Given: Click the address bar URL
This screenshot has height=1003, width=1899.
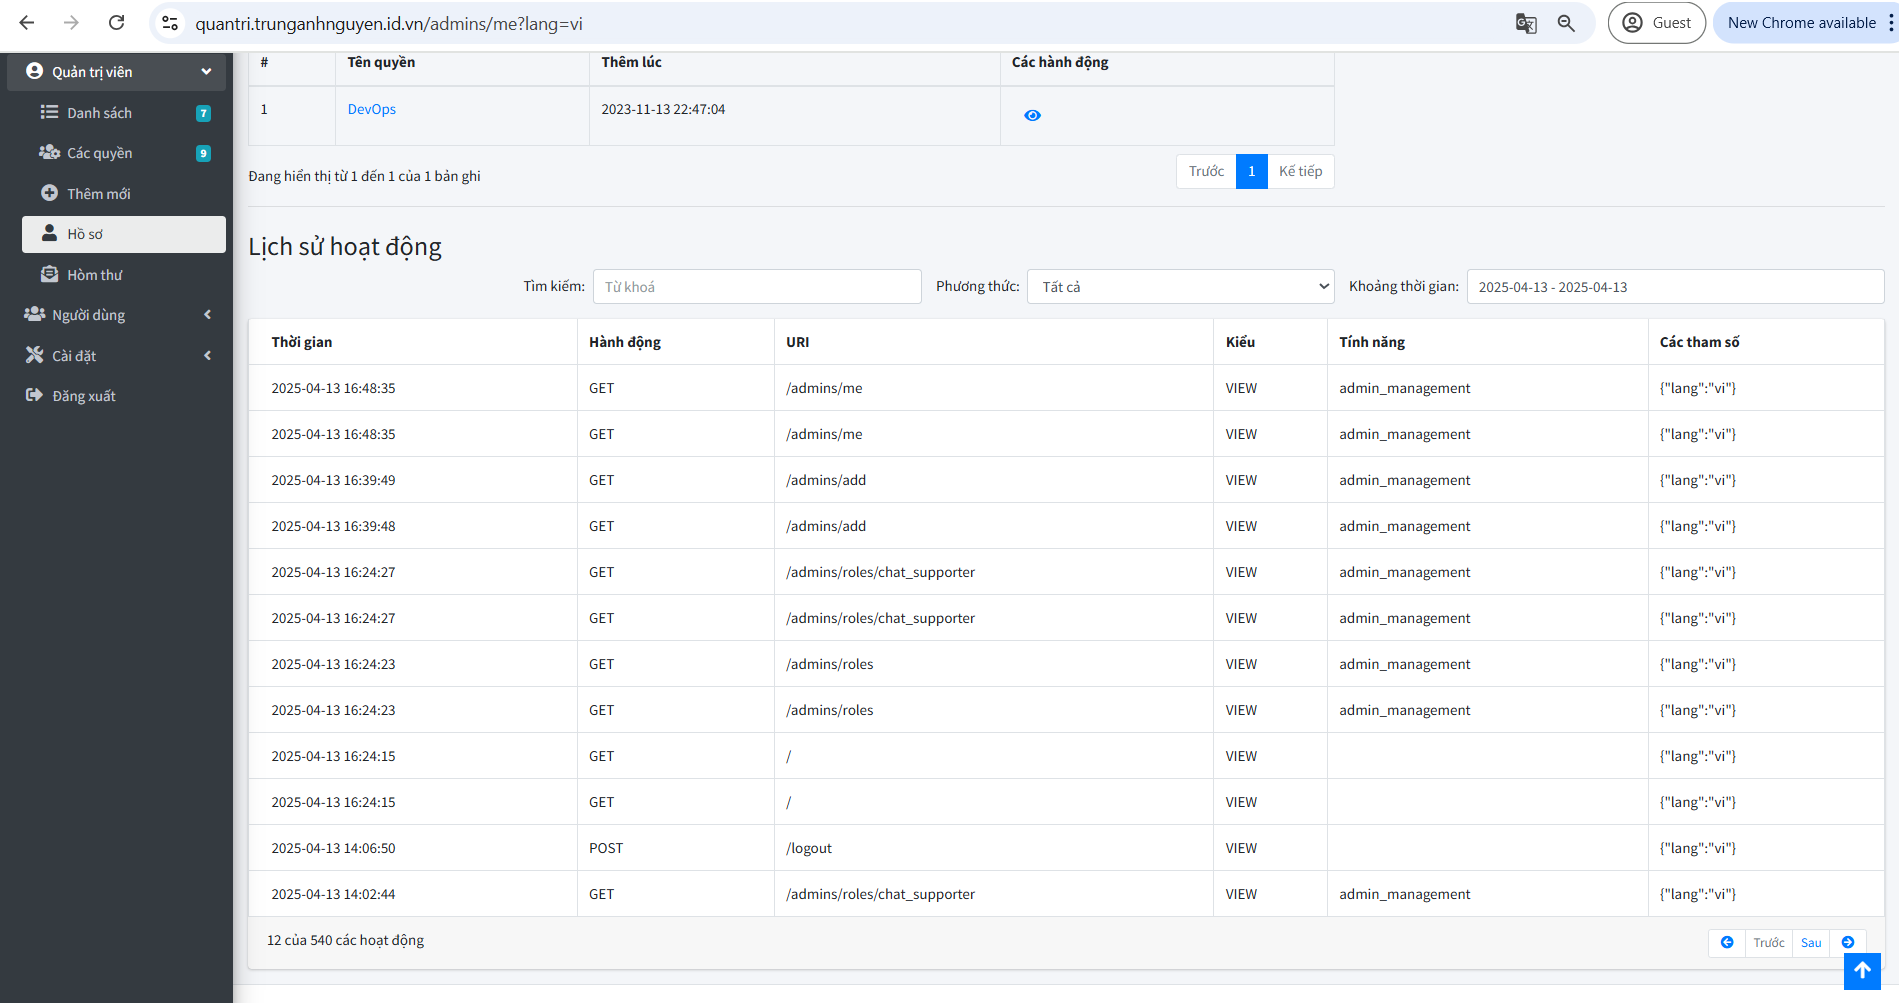Looking at the screenshot, I should (389, 24).
